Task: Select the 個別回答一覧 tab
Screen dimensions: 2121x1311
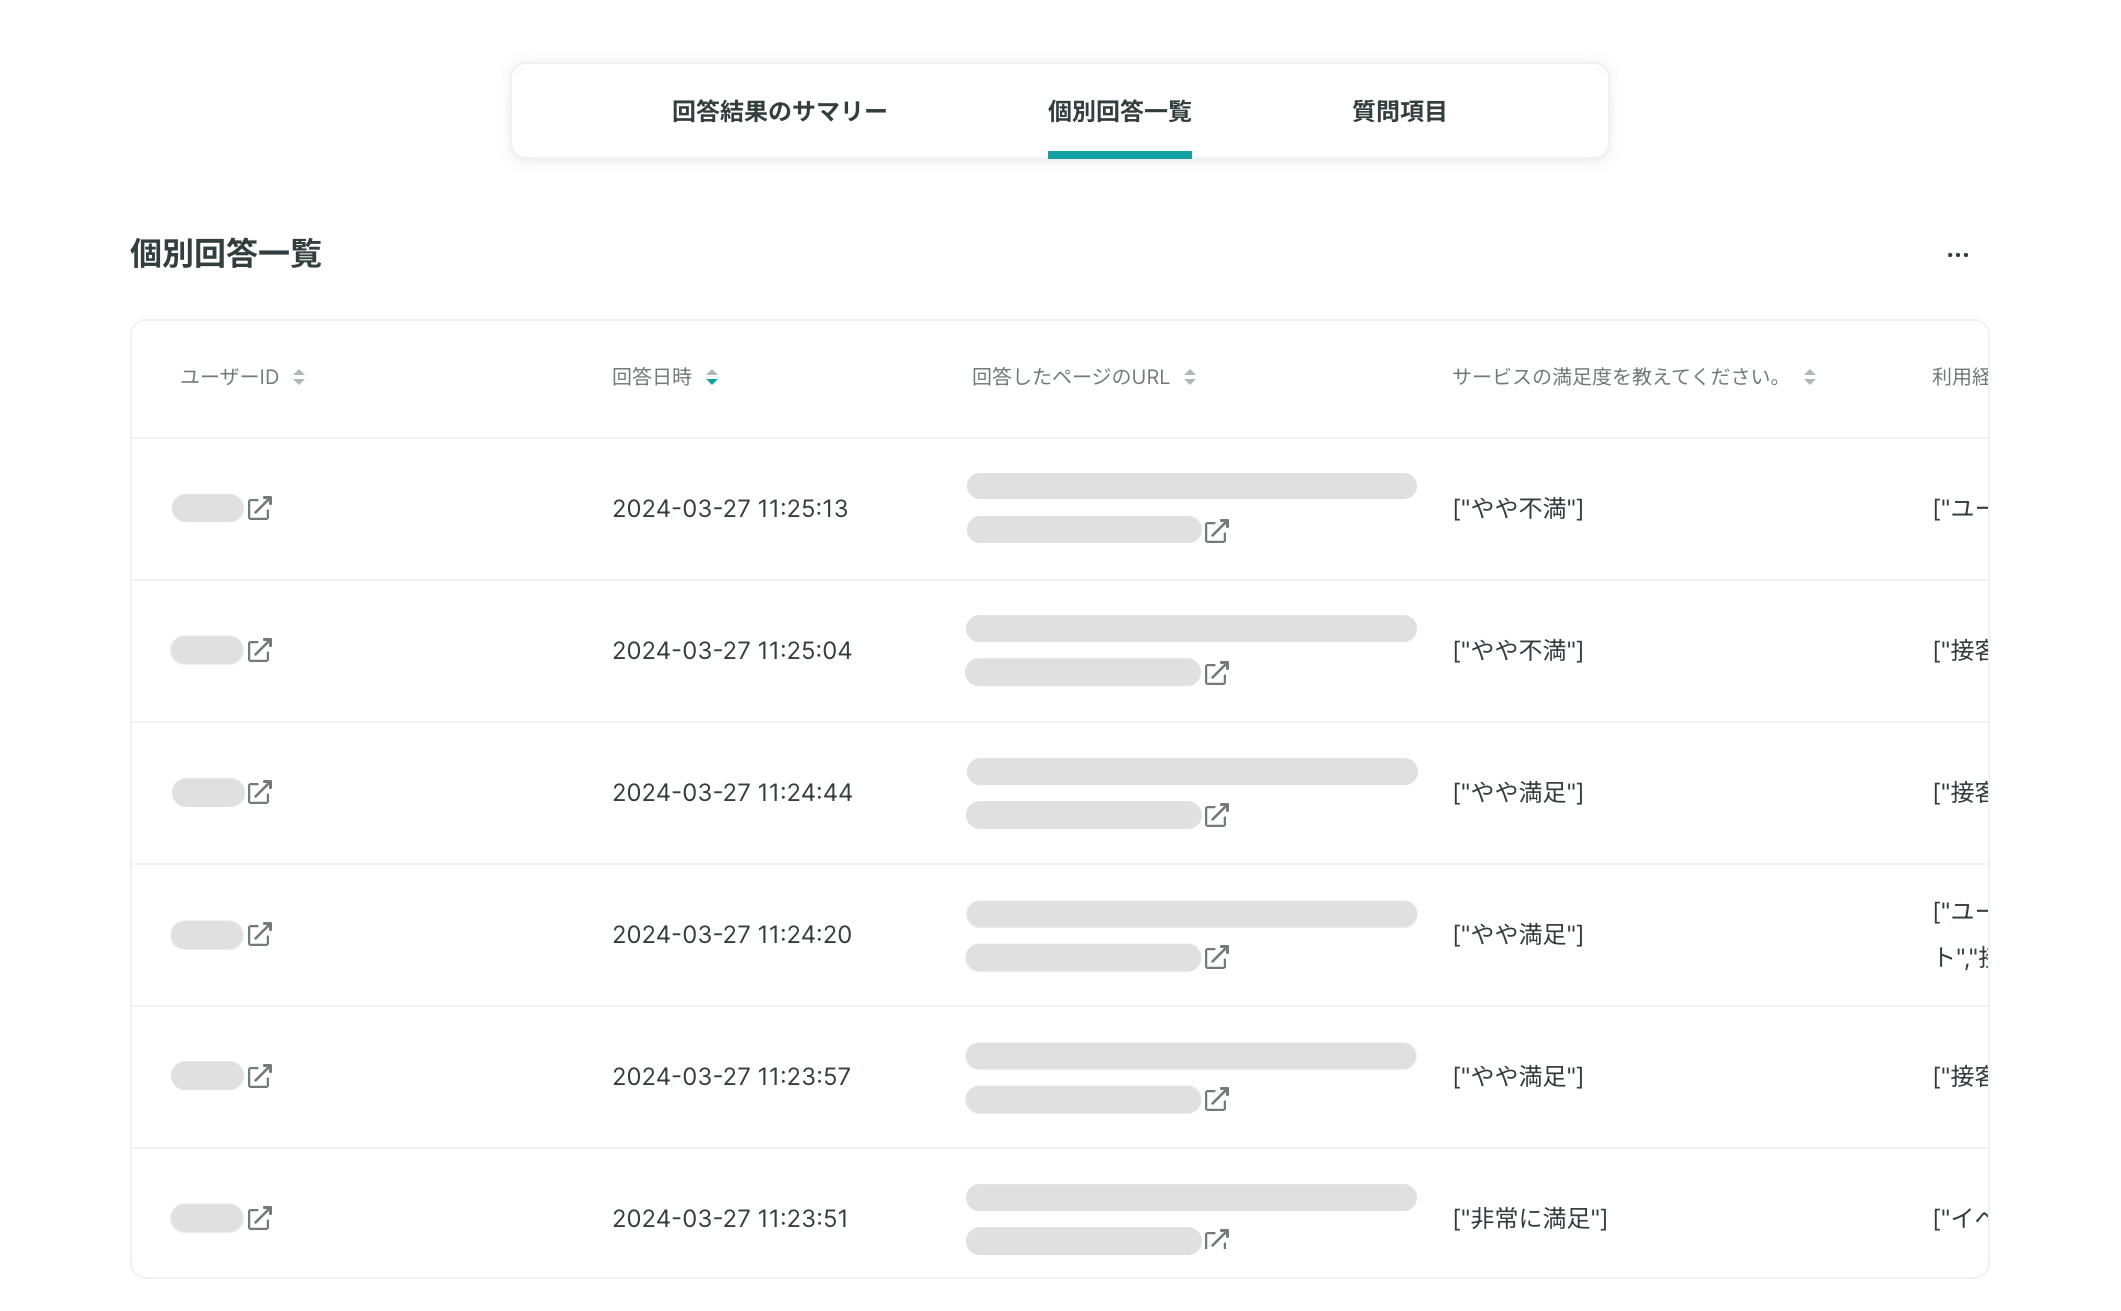Action: pyautogui.click(x=1120, y=111)
